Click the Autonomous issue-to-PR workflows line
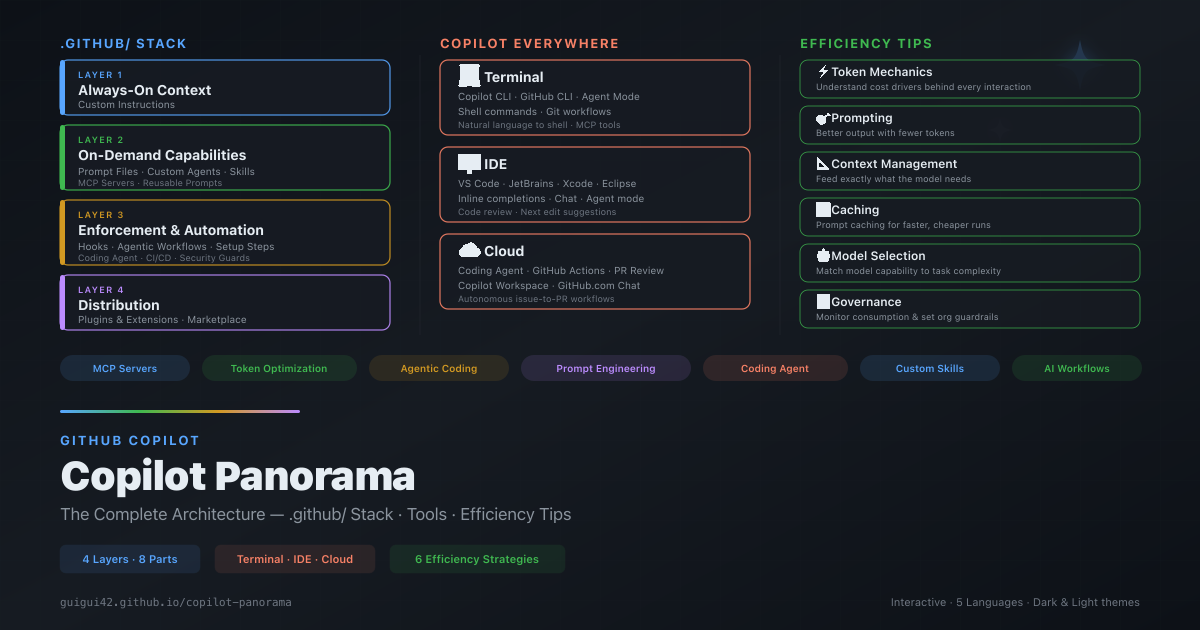This screenshot has height=630, width=1200. (x=536, y=299)
